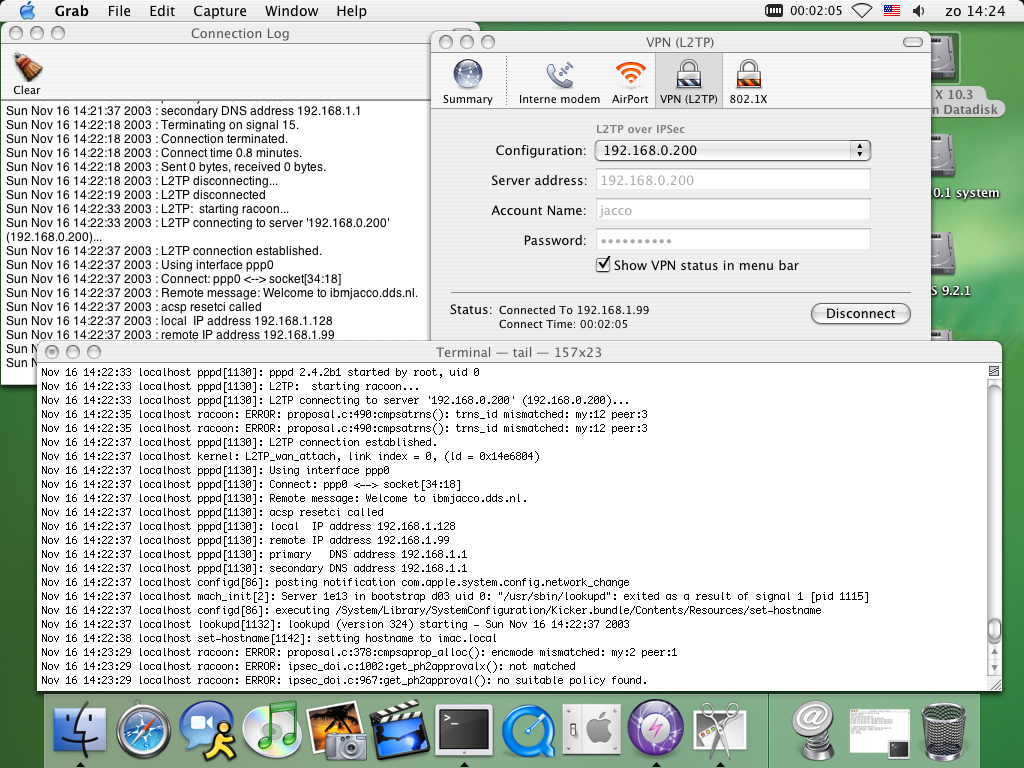This screenshot has width=1024, height=768.
Task: Open the 802.1X toolbar icon
Action: (748, 81)
